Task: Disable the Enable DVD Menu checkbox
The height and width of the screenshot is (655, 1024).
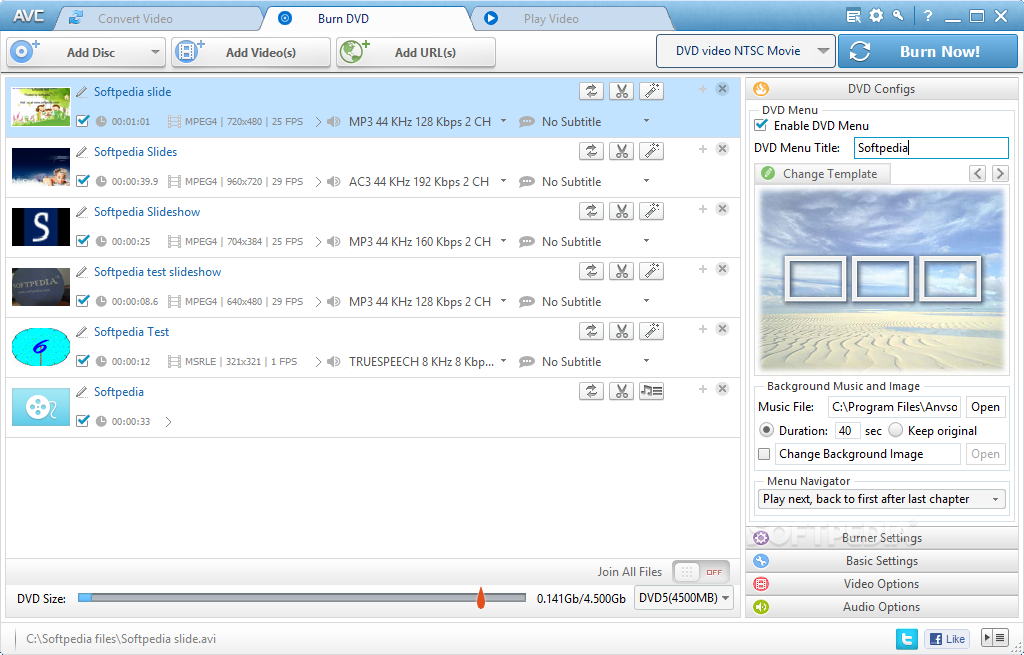Action: [x=761, y=125]
